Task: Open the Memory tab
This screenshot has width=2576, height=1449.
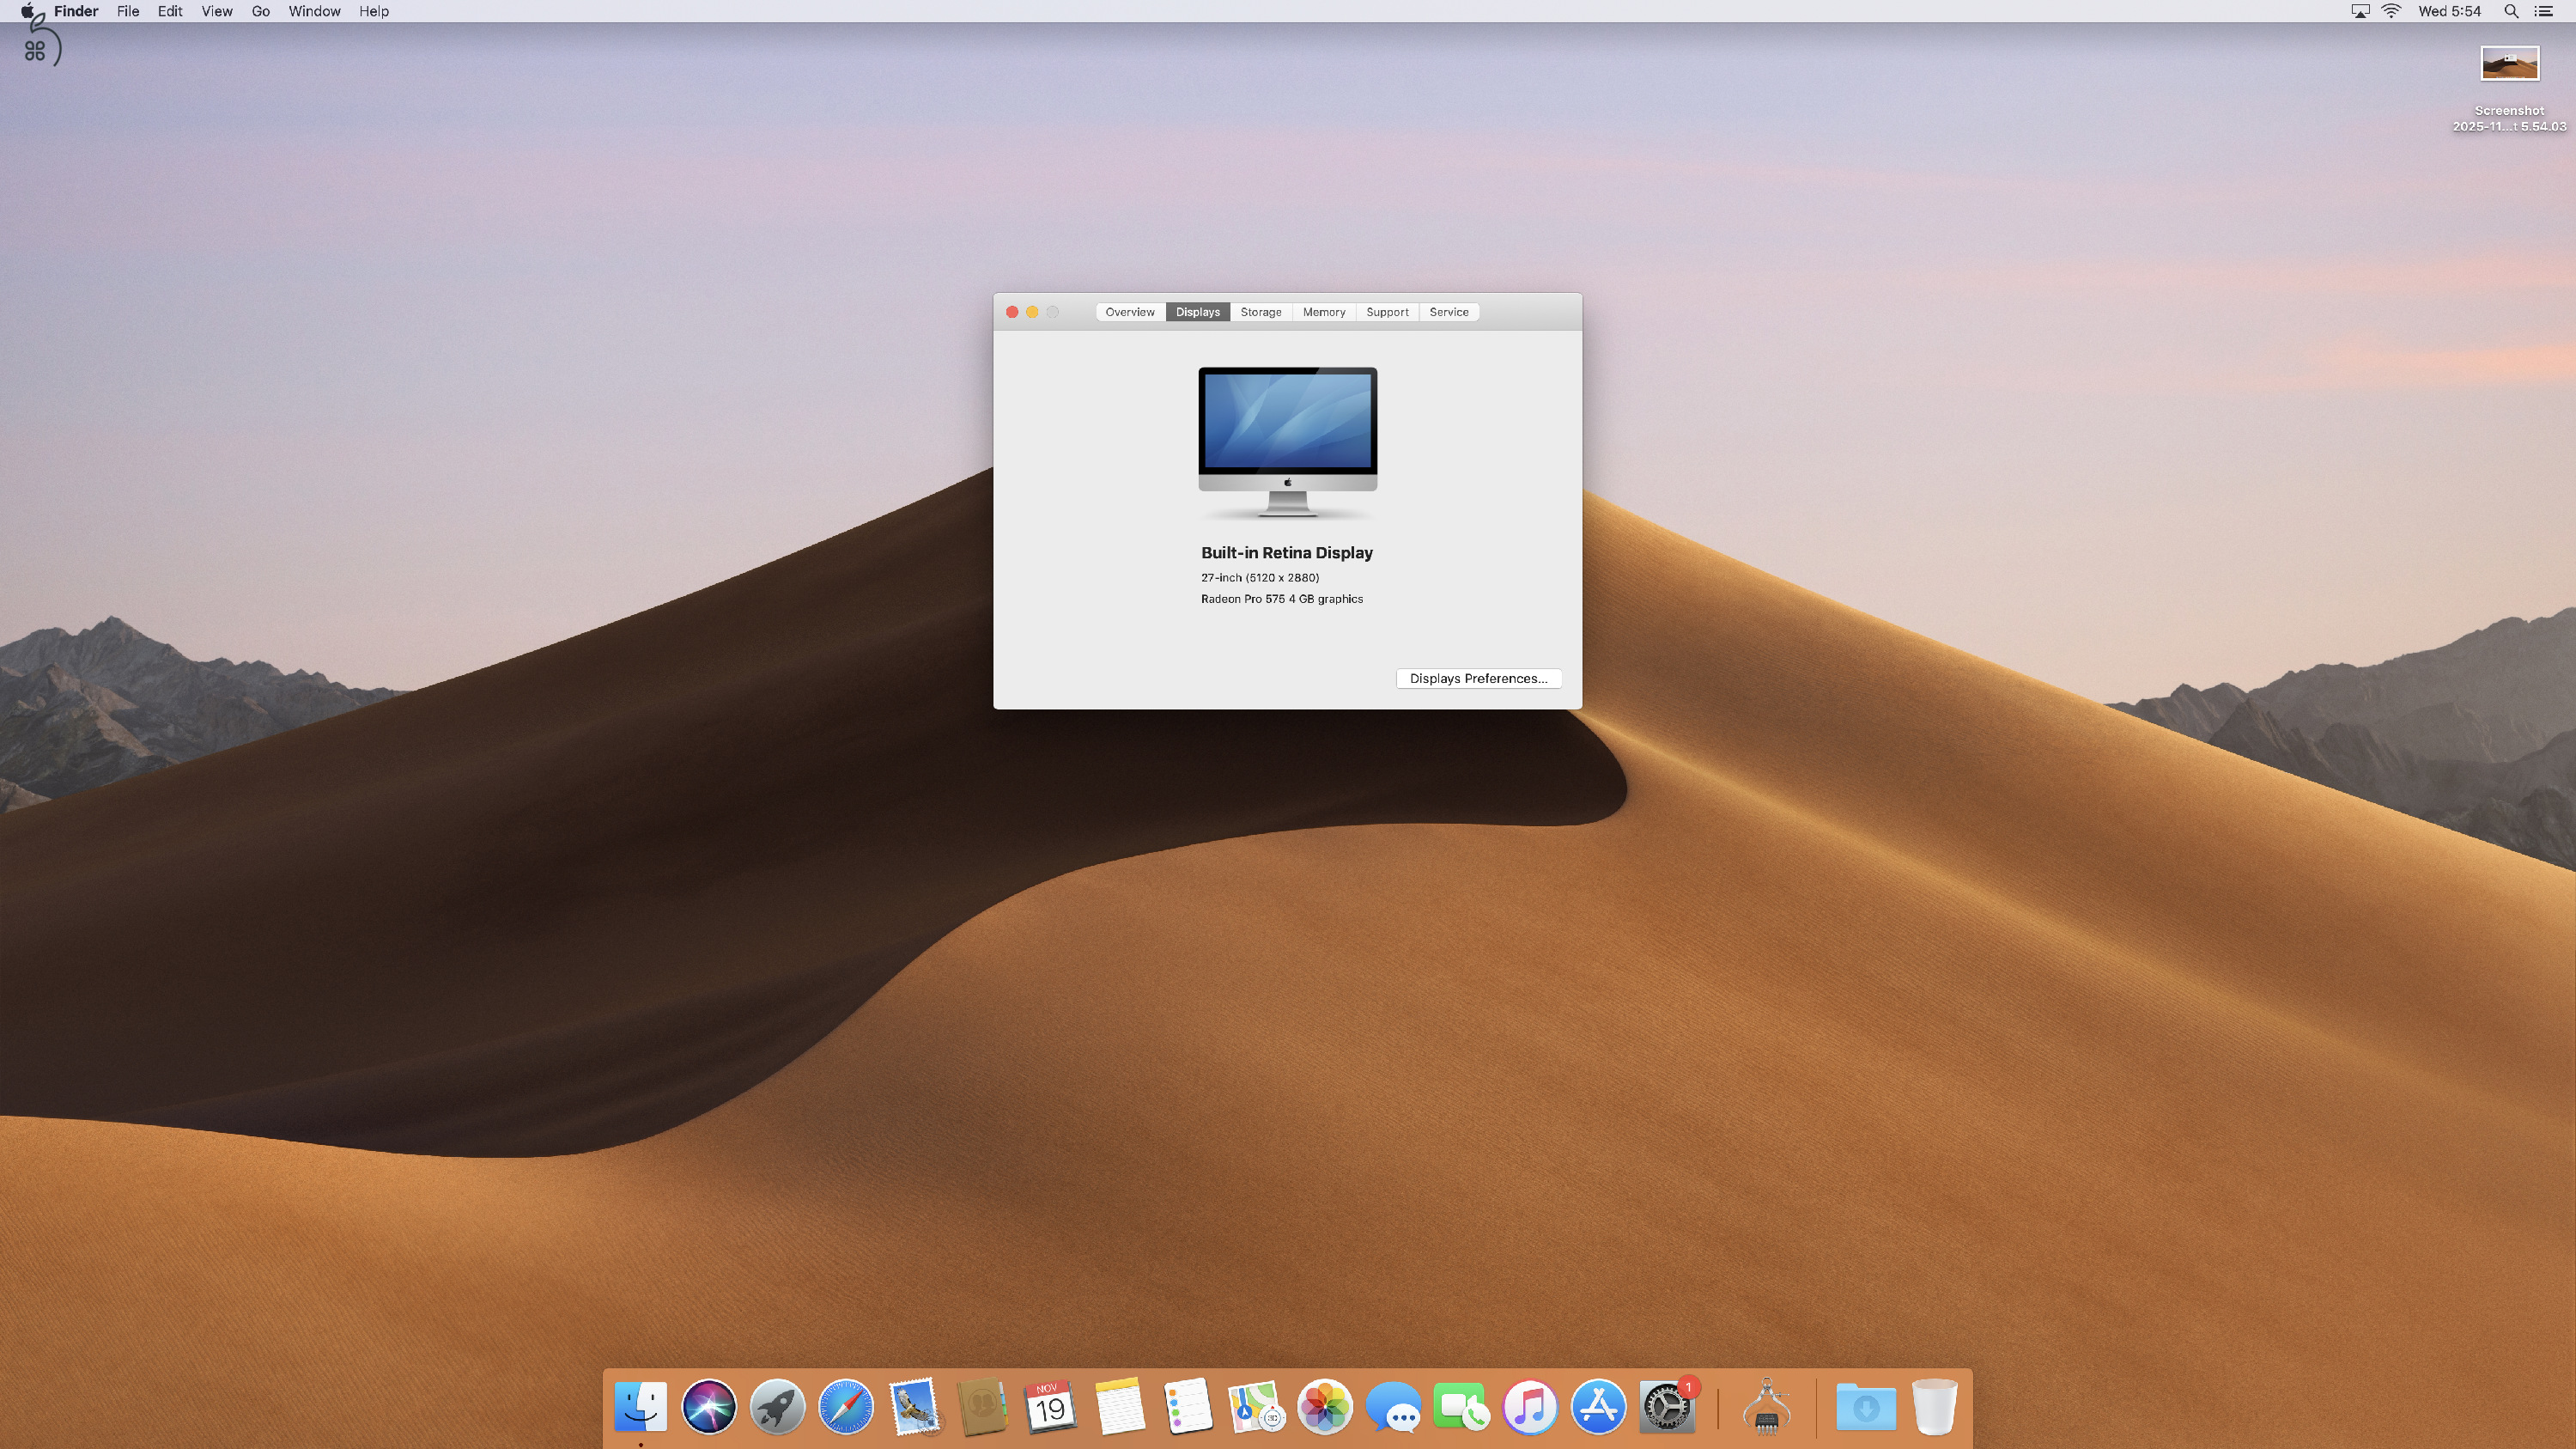Action: [x=1323, y=311]
